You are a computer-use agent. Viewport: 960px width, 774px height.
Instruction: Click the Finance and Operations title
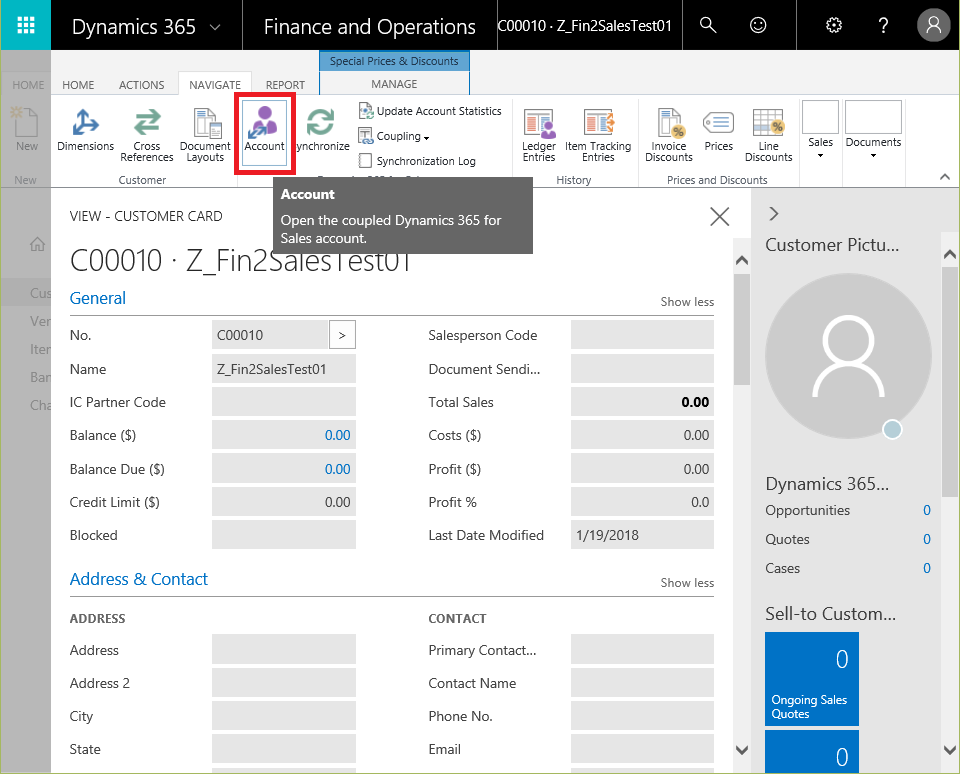click(x=369, y=26)
